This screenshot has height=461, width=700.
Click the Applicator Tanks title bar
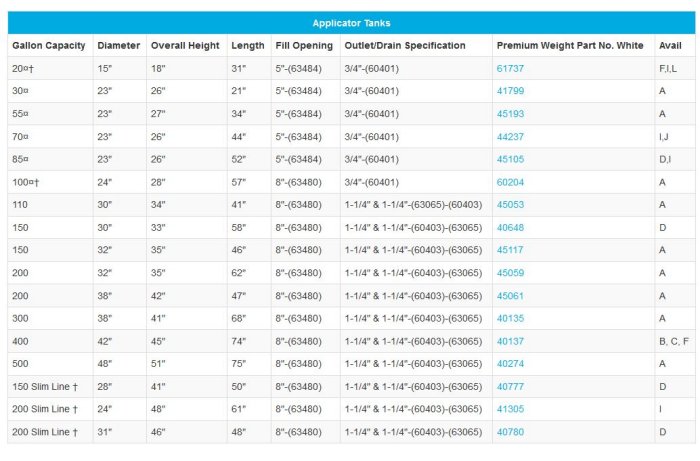point(351,23)
